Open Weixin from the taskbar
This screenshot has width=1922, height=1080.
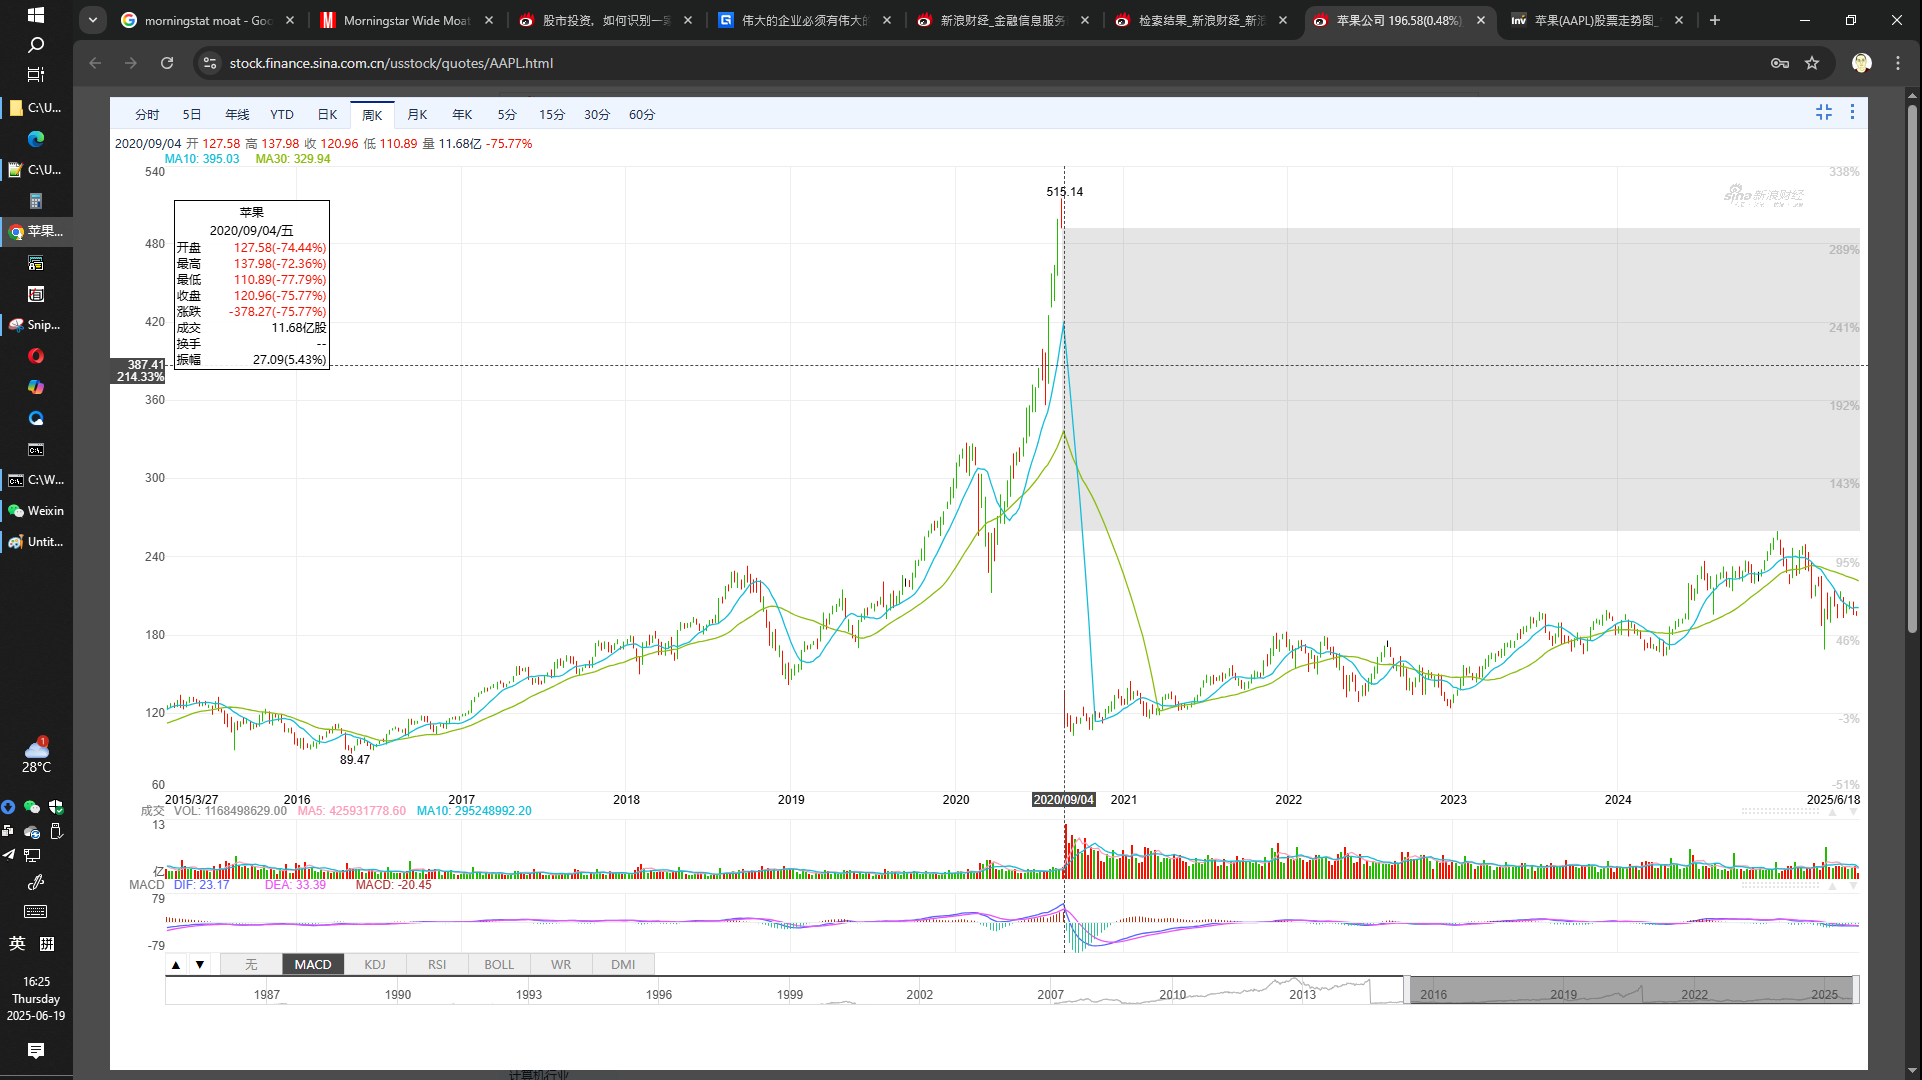pos(36,511)
